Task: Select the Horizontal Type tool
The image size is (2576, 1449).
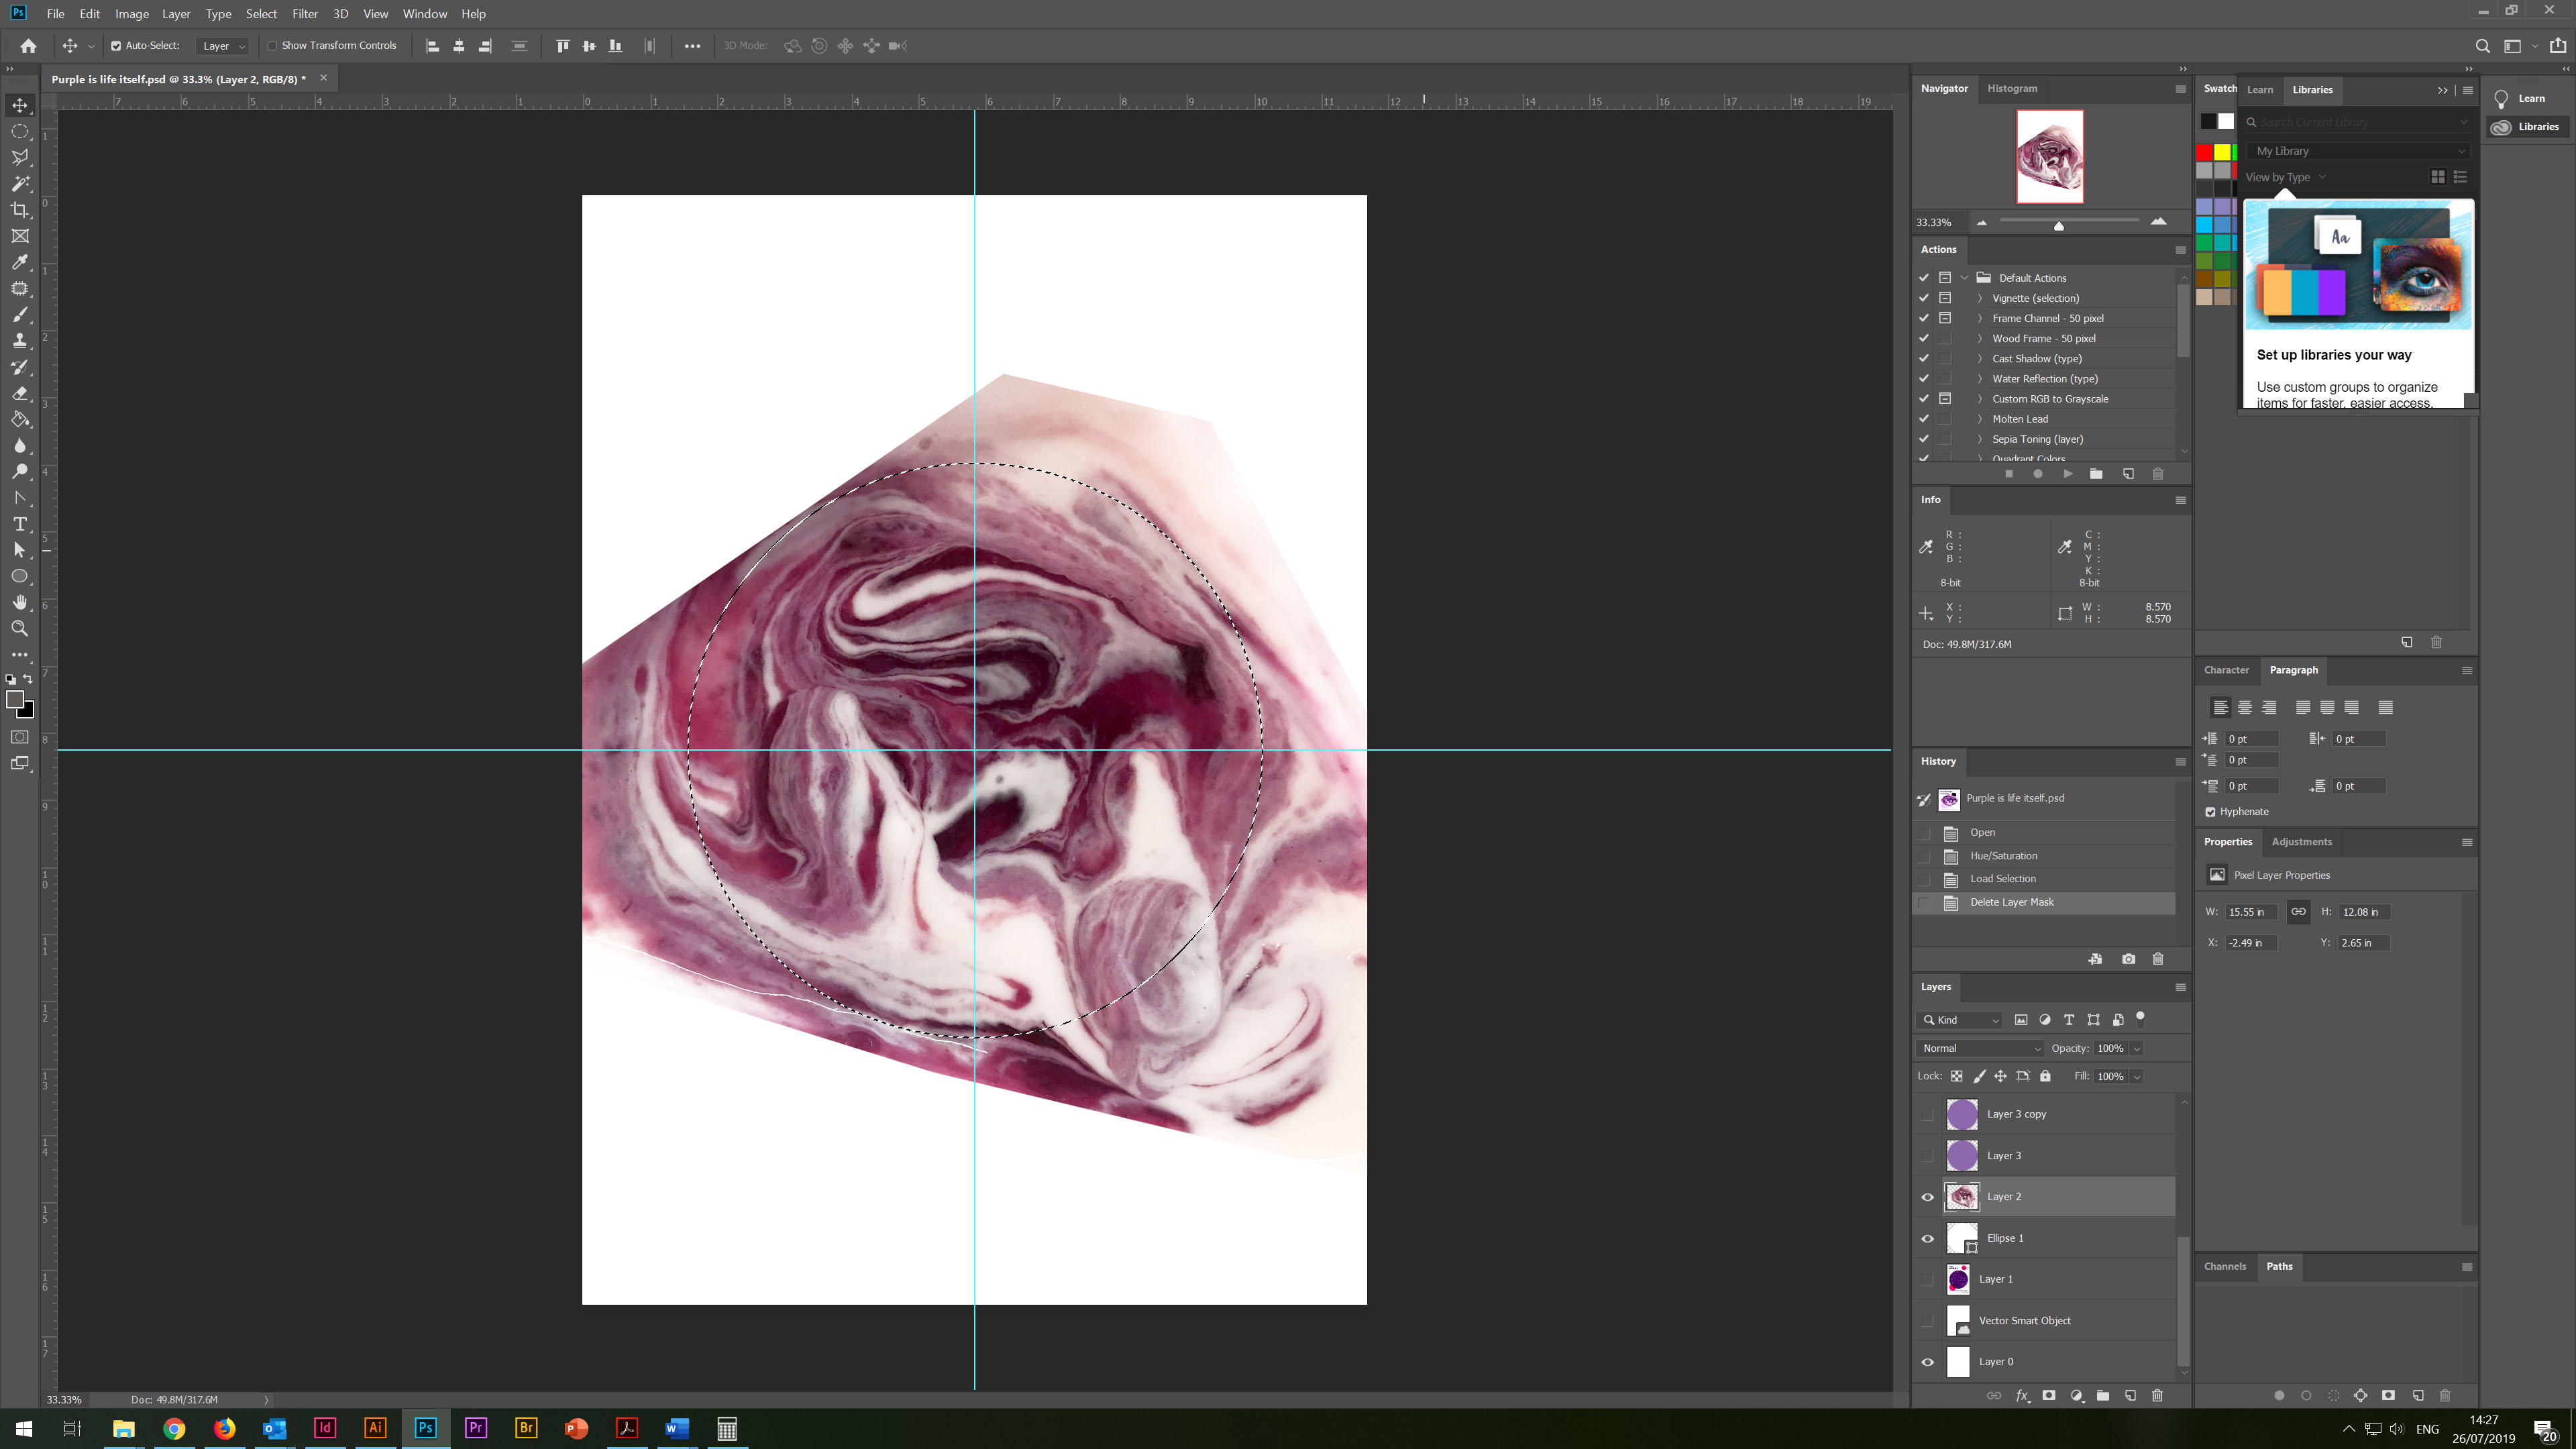Action: click(20, 524)
